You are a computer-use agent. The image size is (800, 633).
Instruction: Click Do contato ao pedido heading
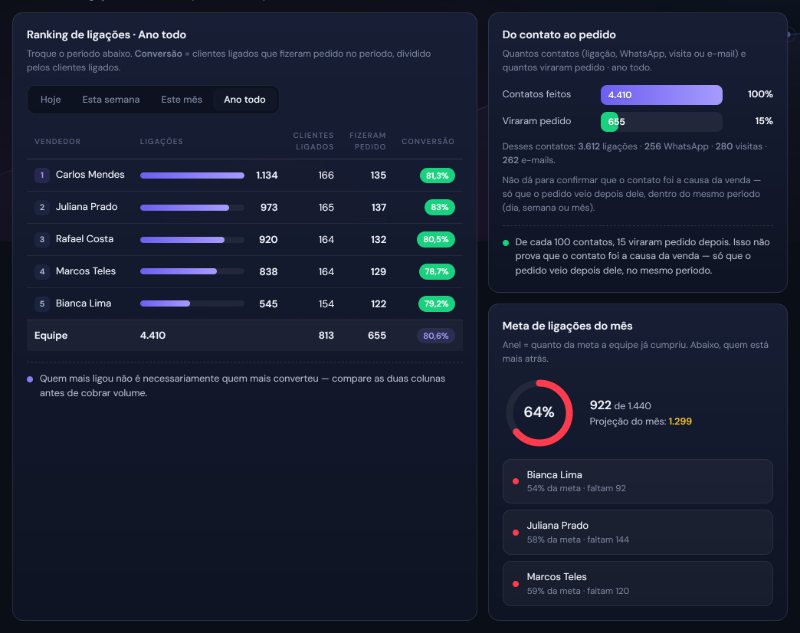coord(559,35)
